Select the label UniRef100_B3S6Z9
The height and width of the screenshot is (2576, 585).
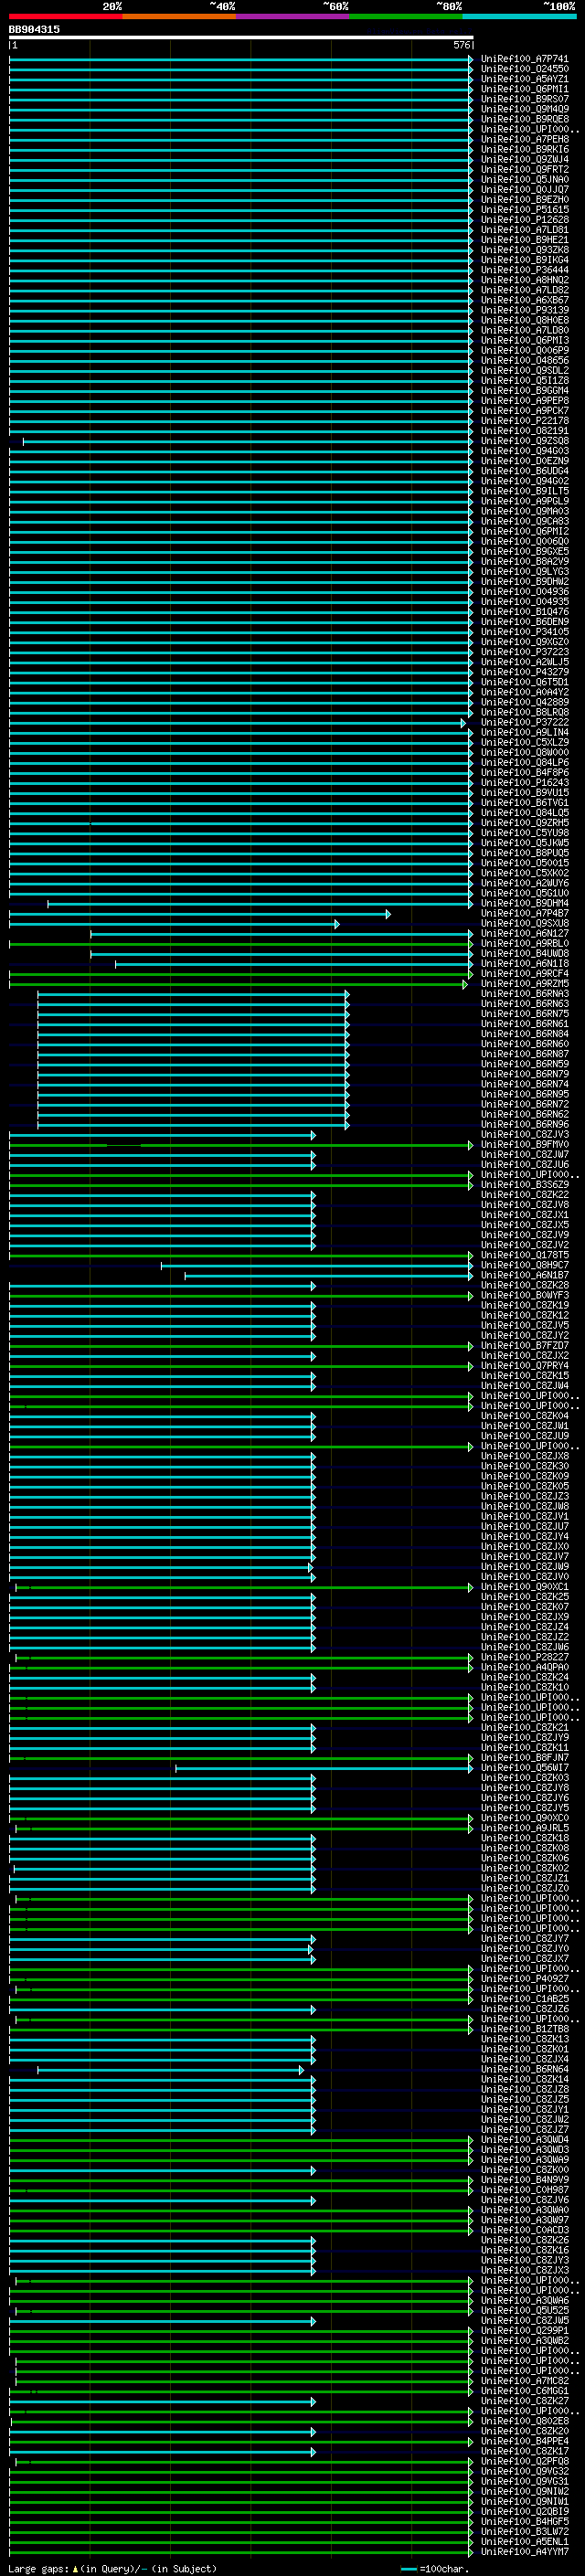[525, 1185]
